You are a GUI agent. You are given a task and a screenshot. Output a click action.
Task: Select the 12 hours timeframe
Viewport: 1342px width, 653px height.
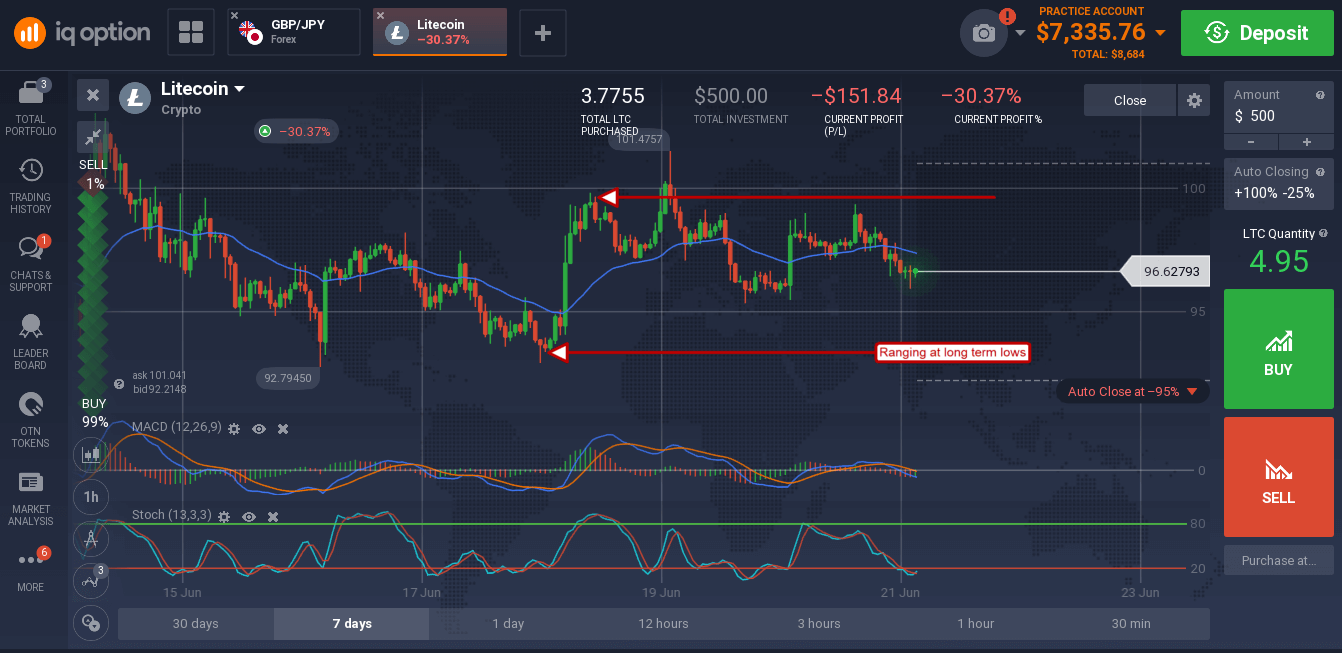pos(664,624)
